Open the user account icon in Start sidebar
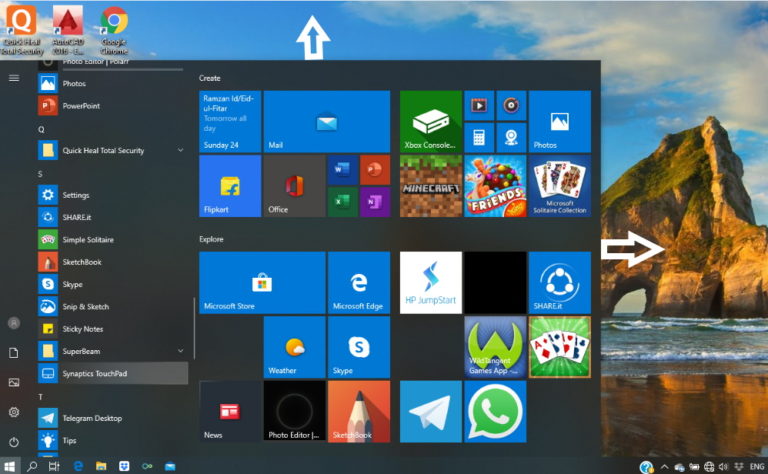768x474 pixels. 14,323
